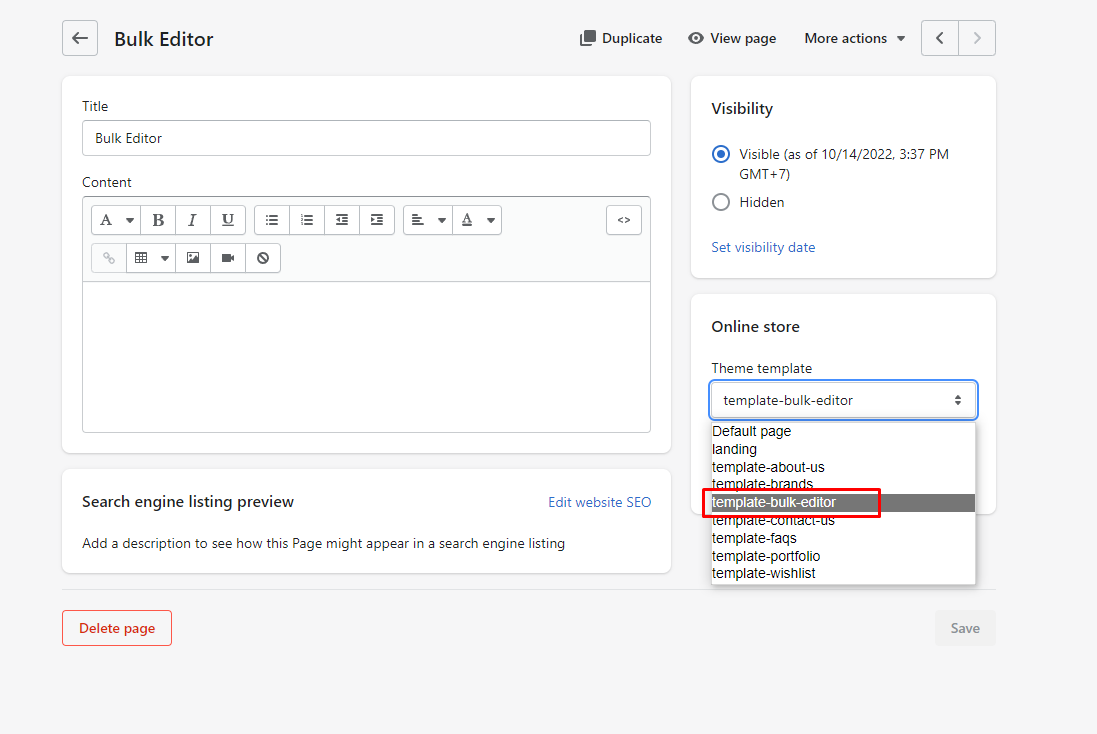Screen dimensions: 1097x734
Task: Select the Visible radio button
Action: pyautogui.click(x=721, y=154)
